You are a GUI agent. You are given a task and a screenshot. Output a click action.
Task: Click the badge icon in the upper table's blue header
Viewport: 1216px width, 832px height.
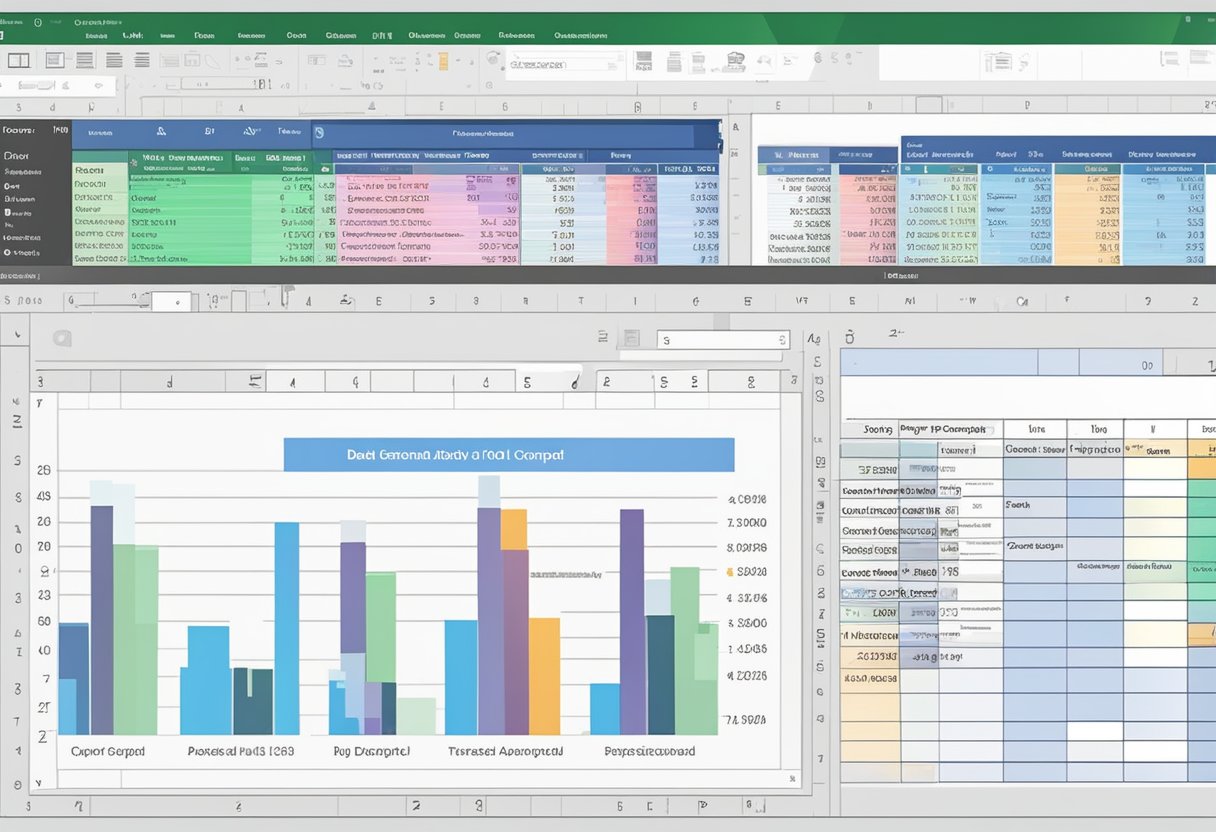tap(318, 131)
